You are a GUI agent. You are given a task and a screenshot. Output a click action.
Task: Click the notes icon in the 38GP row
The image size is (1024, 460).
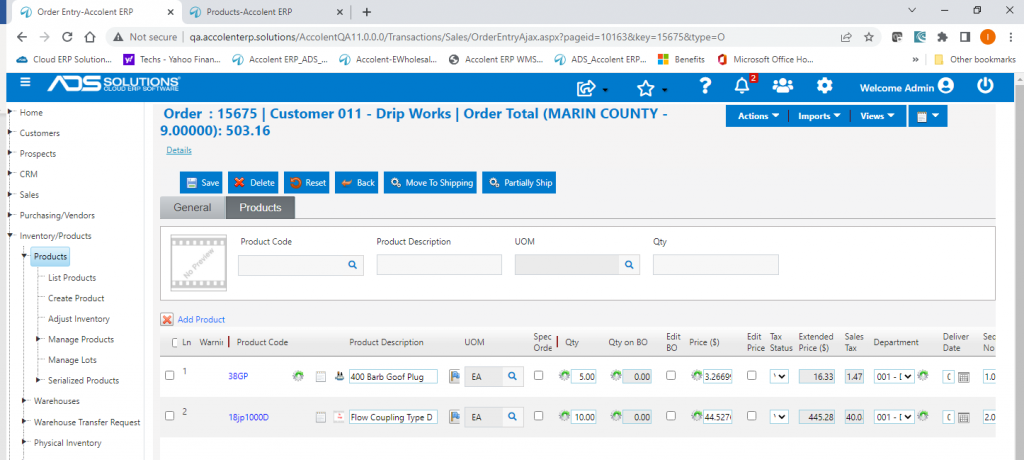pos(321,376)
